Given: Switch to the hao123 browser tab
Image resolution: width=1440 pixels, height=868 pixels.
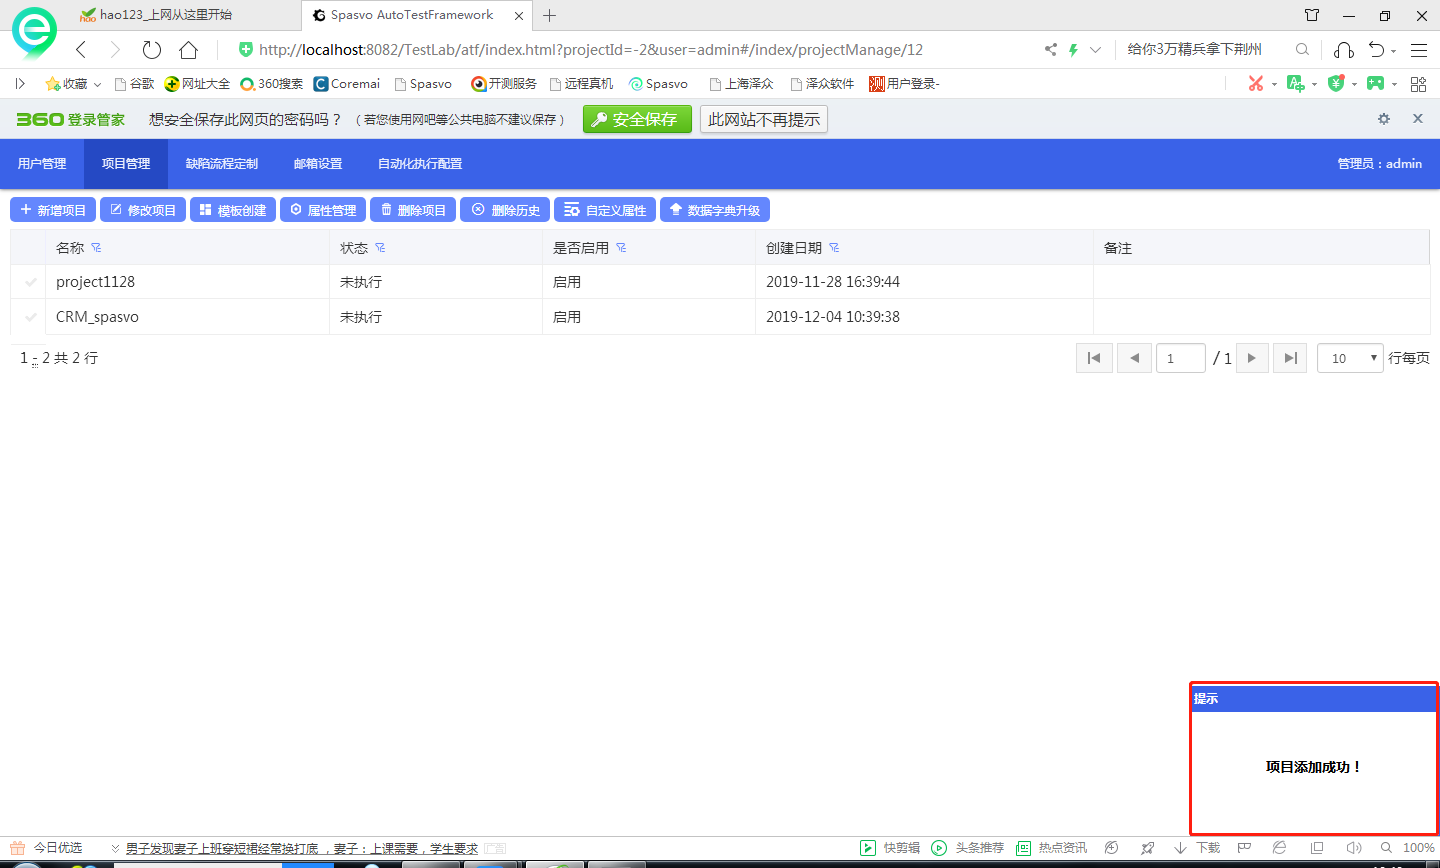Looking at the screenshot, I should click(165, 15).
